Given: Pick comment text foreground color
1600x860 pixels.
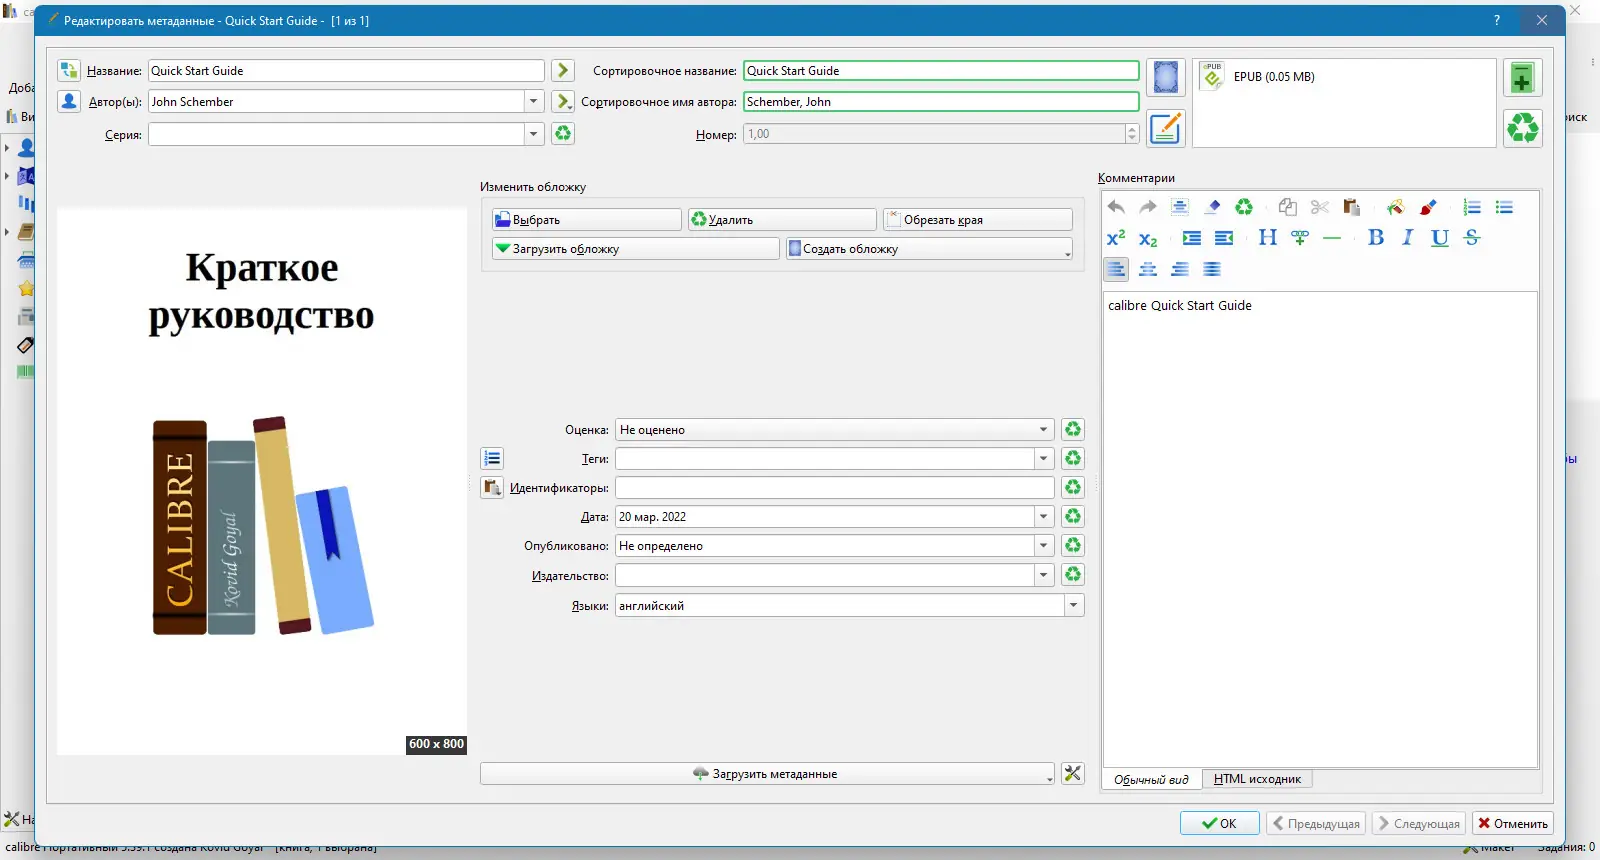Looking at the screenshot, I should [x=1428, y=207].
